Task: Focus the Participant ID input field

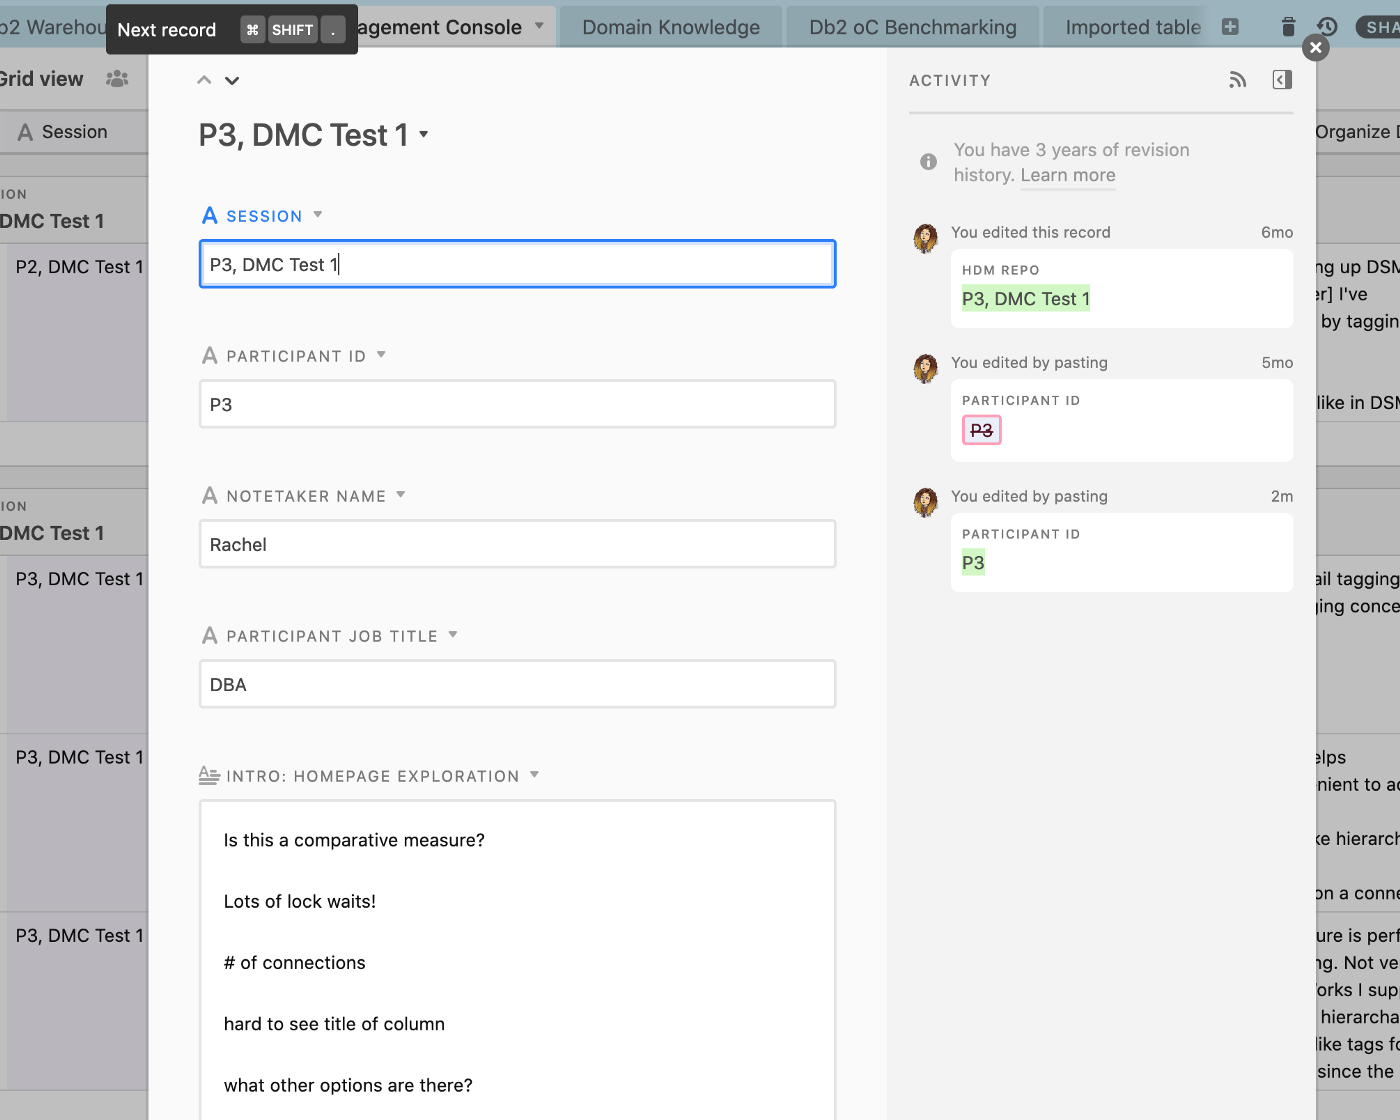Action: click(517, 404)
